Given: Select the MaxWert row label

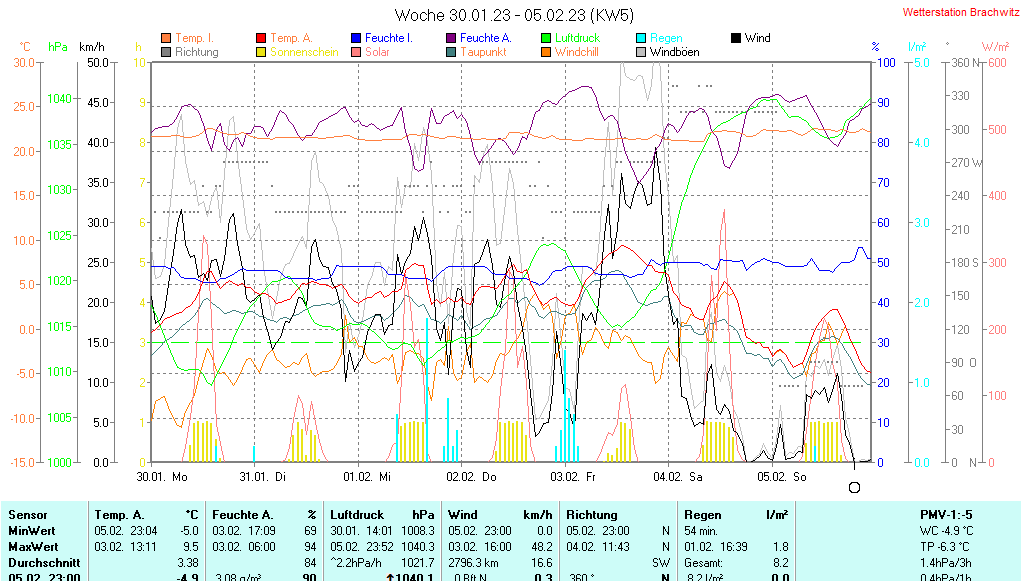Looking at the screenshot, I should click(x=32, y=546).
